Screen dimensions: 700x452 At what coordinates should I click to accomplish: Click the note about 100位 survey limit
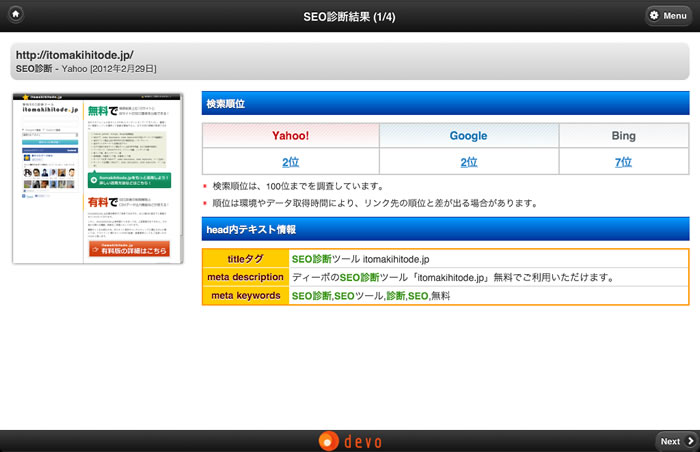[298, 186]
